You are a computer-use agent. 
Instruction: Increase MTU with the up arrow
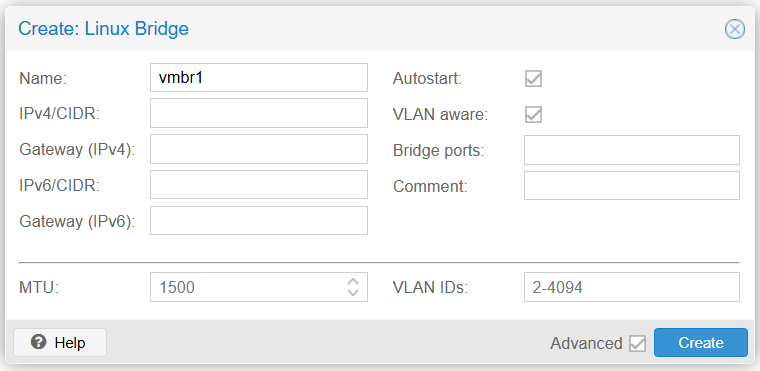353,282
